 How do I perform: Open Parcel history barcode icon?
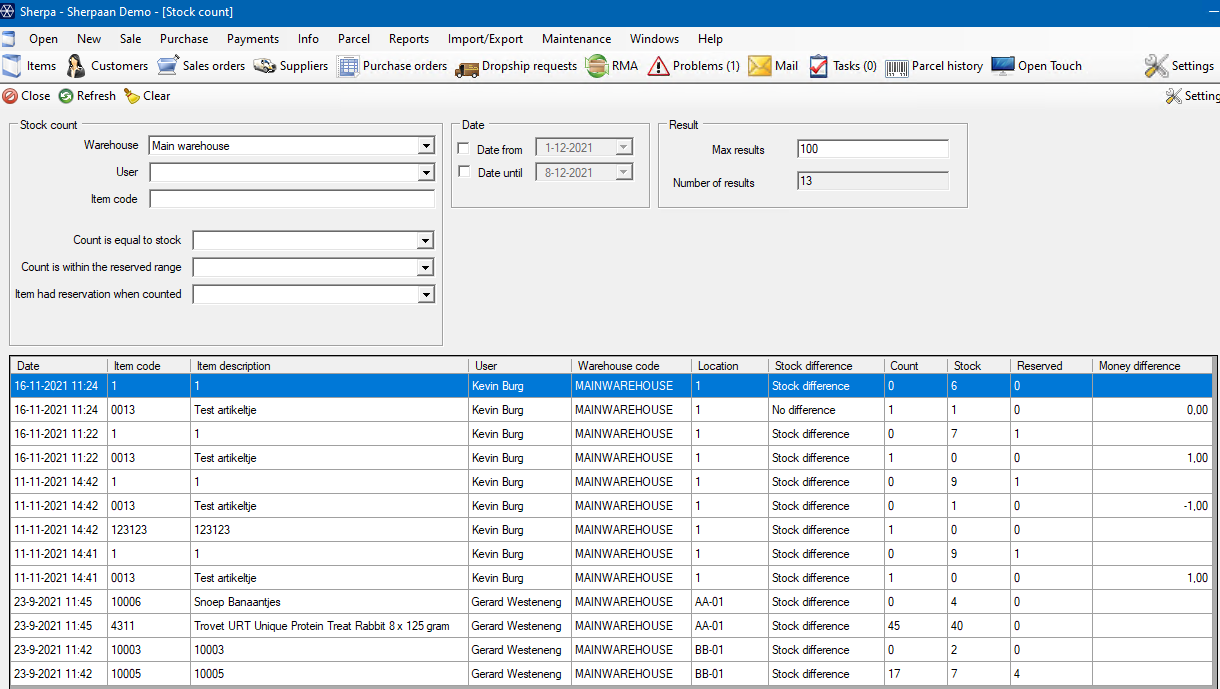(x=897, y=66)
